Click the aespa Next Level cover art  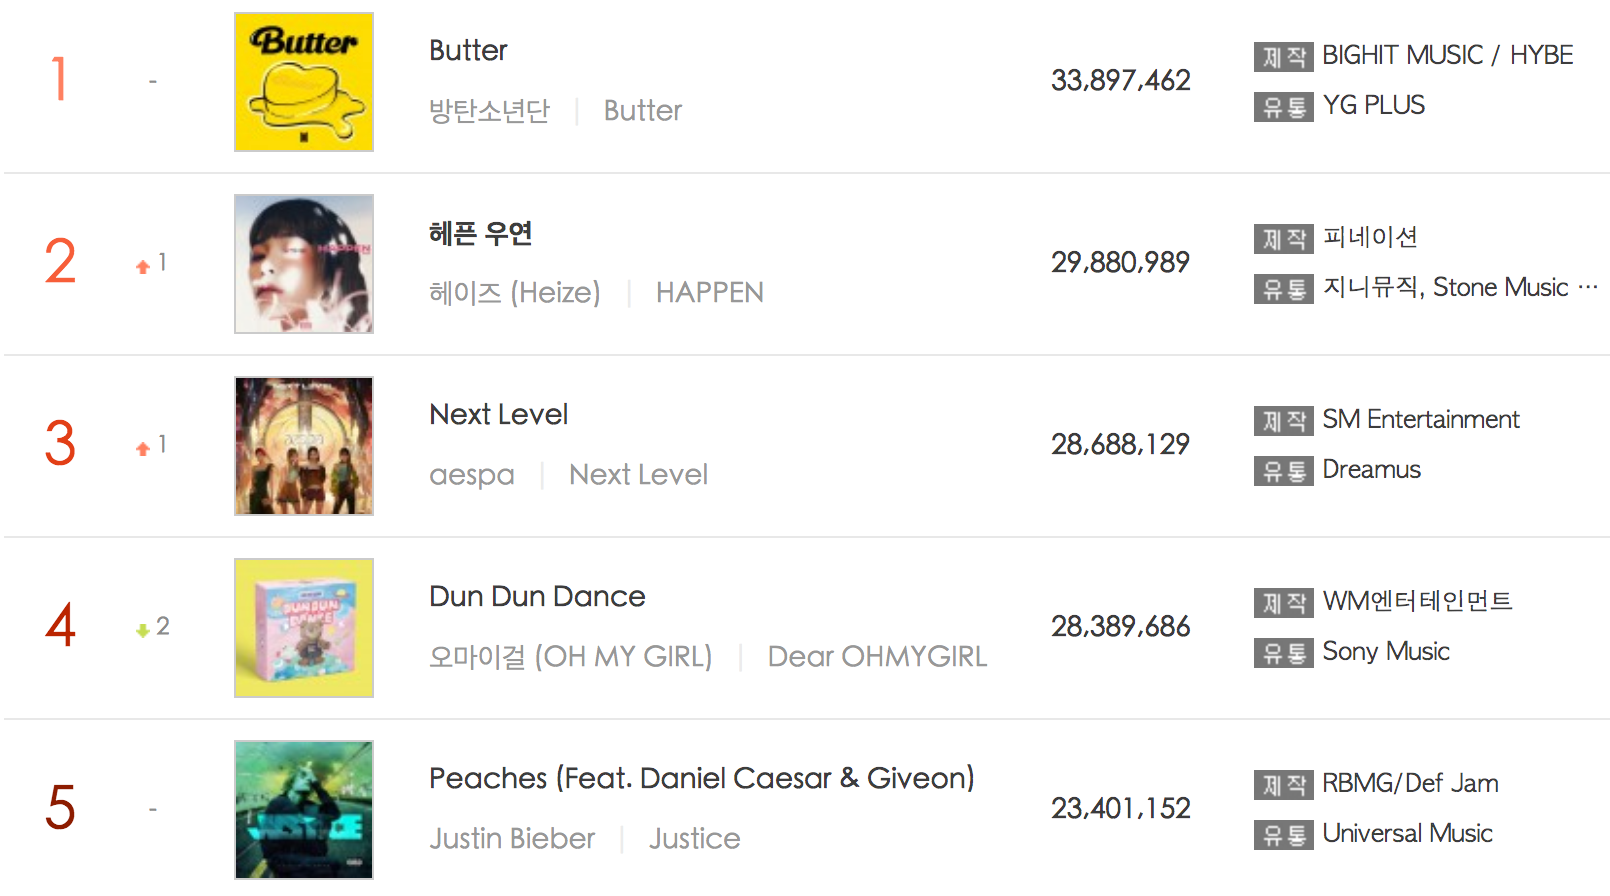[x=303, y=446]
